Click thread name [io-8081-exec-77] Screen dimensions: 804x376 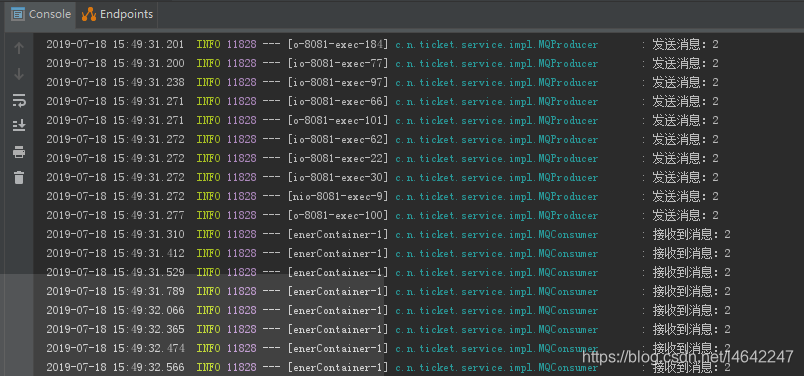pos(338,64)
